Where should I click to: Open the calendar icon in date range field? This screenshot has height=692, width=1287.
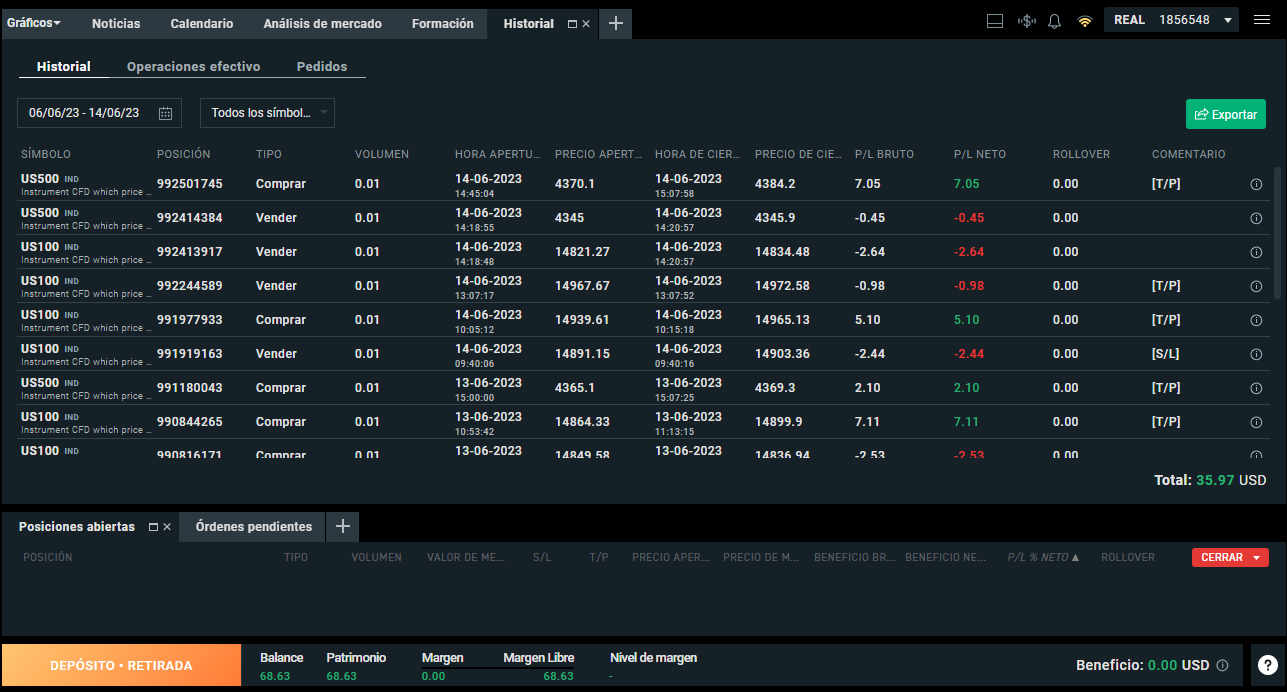166,114
